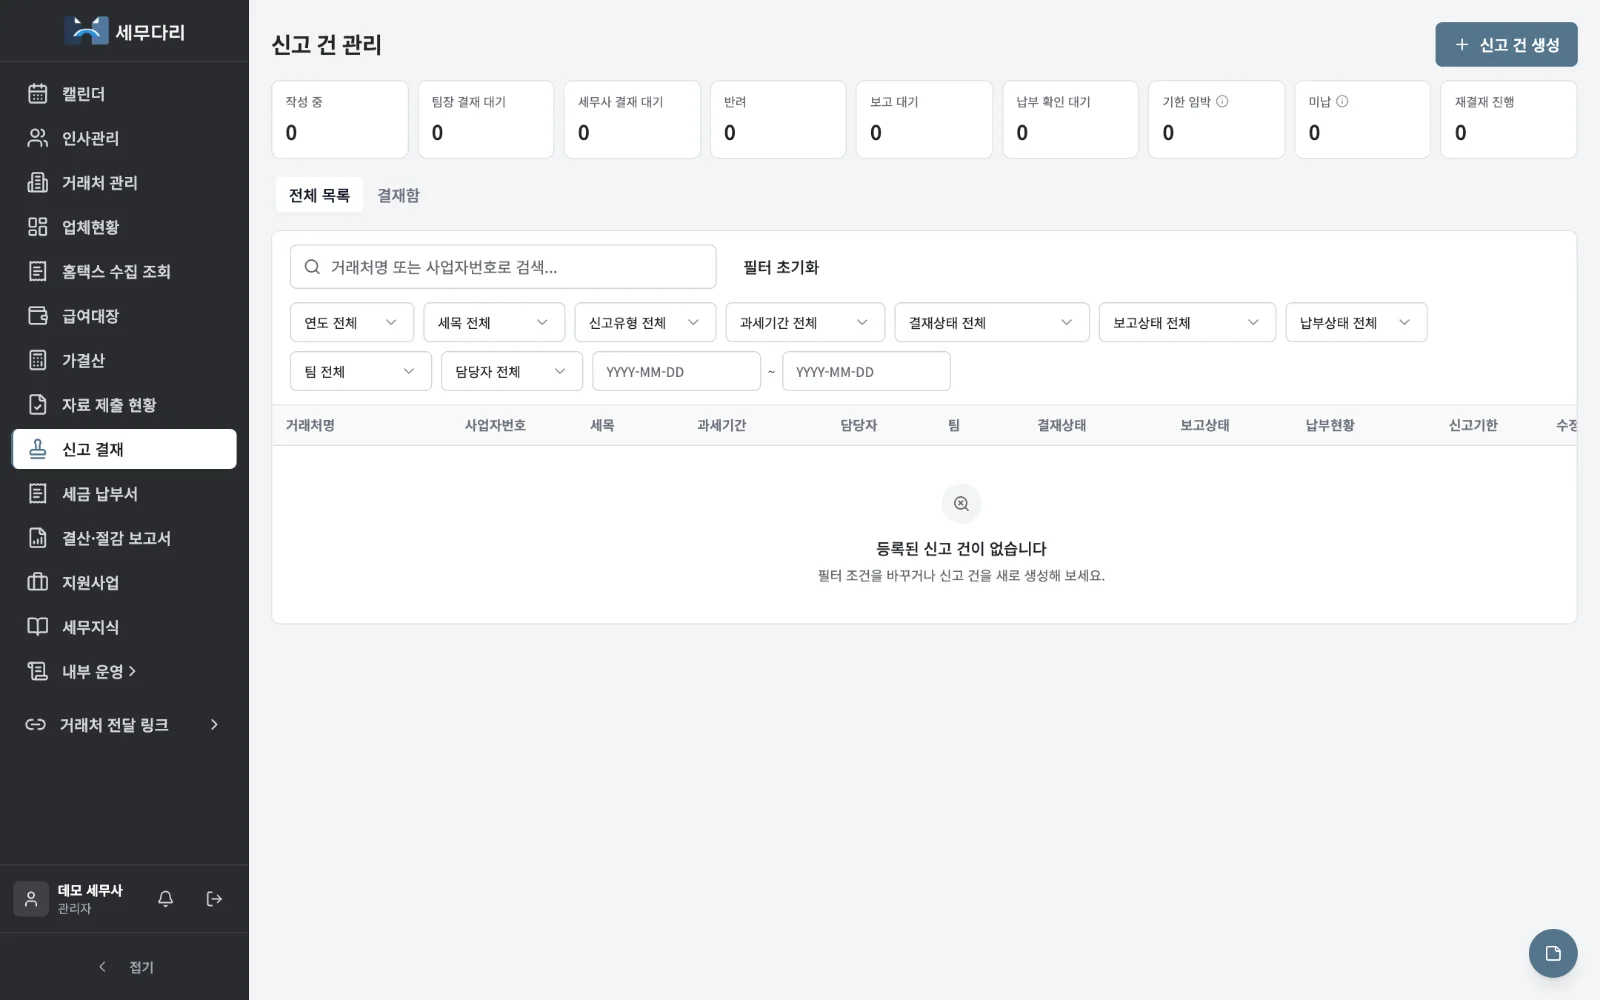
Task: Expand the 팀 전체 dropdown
Action: point(361,371)
